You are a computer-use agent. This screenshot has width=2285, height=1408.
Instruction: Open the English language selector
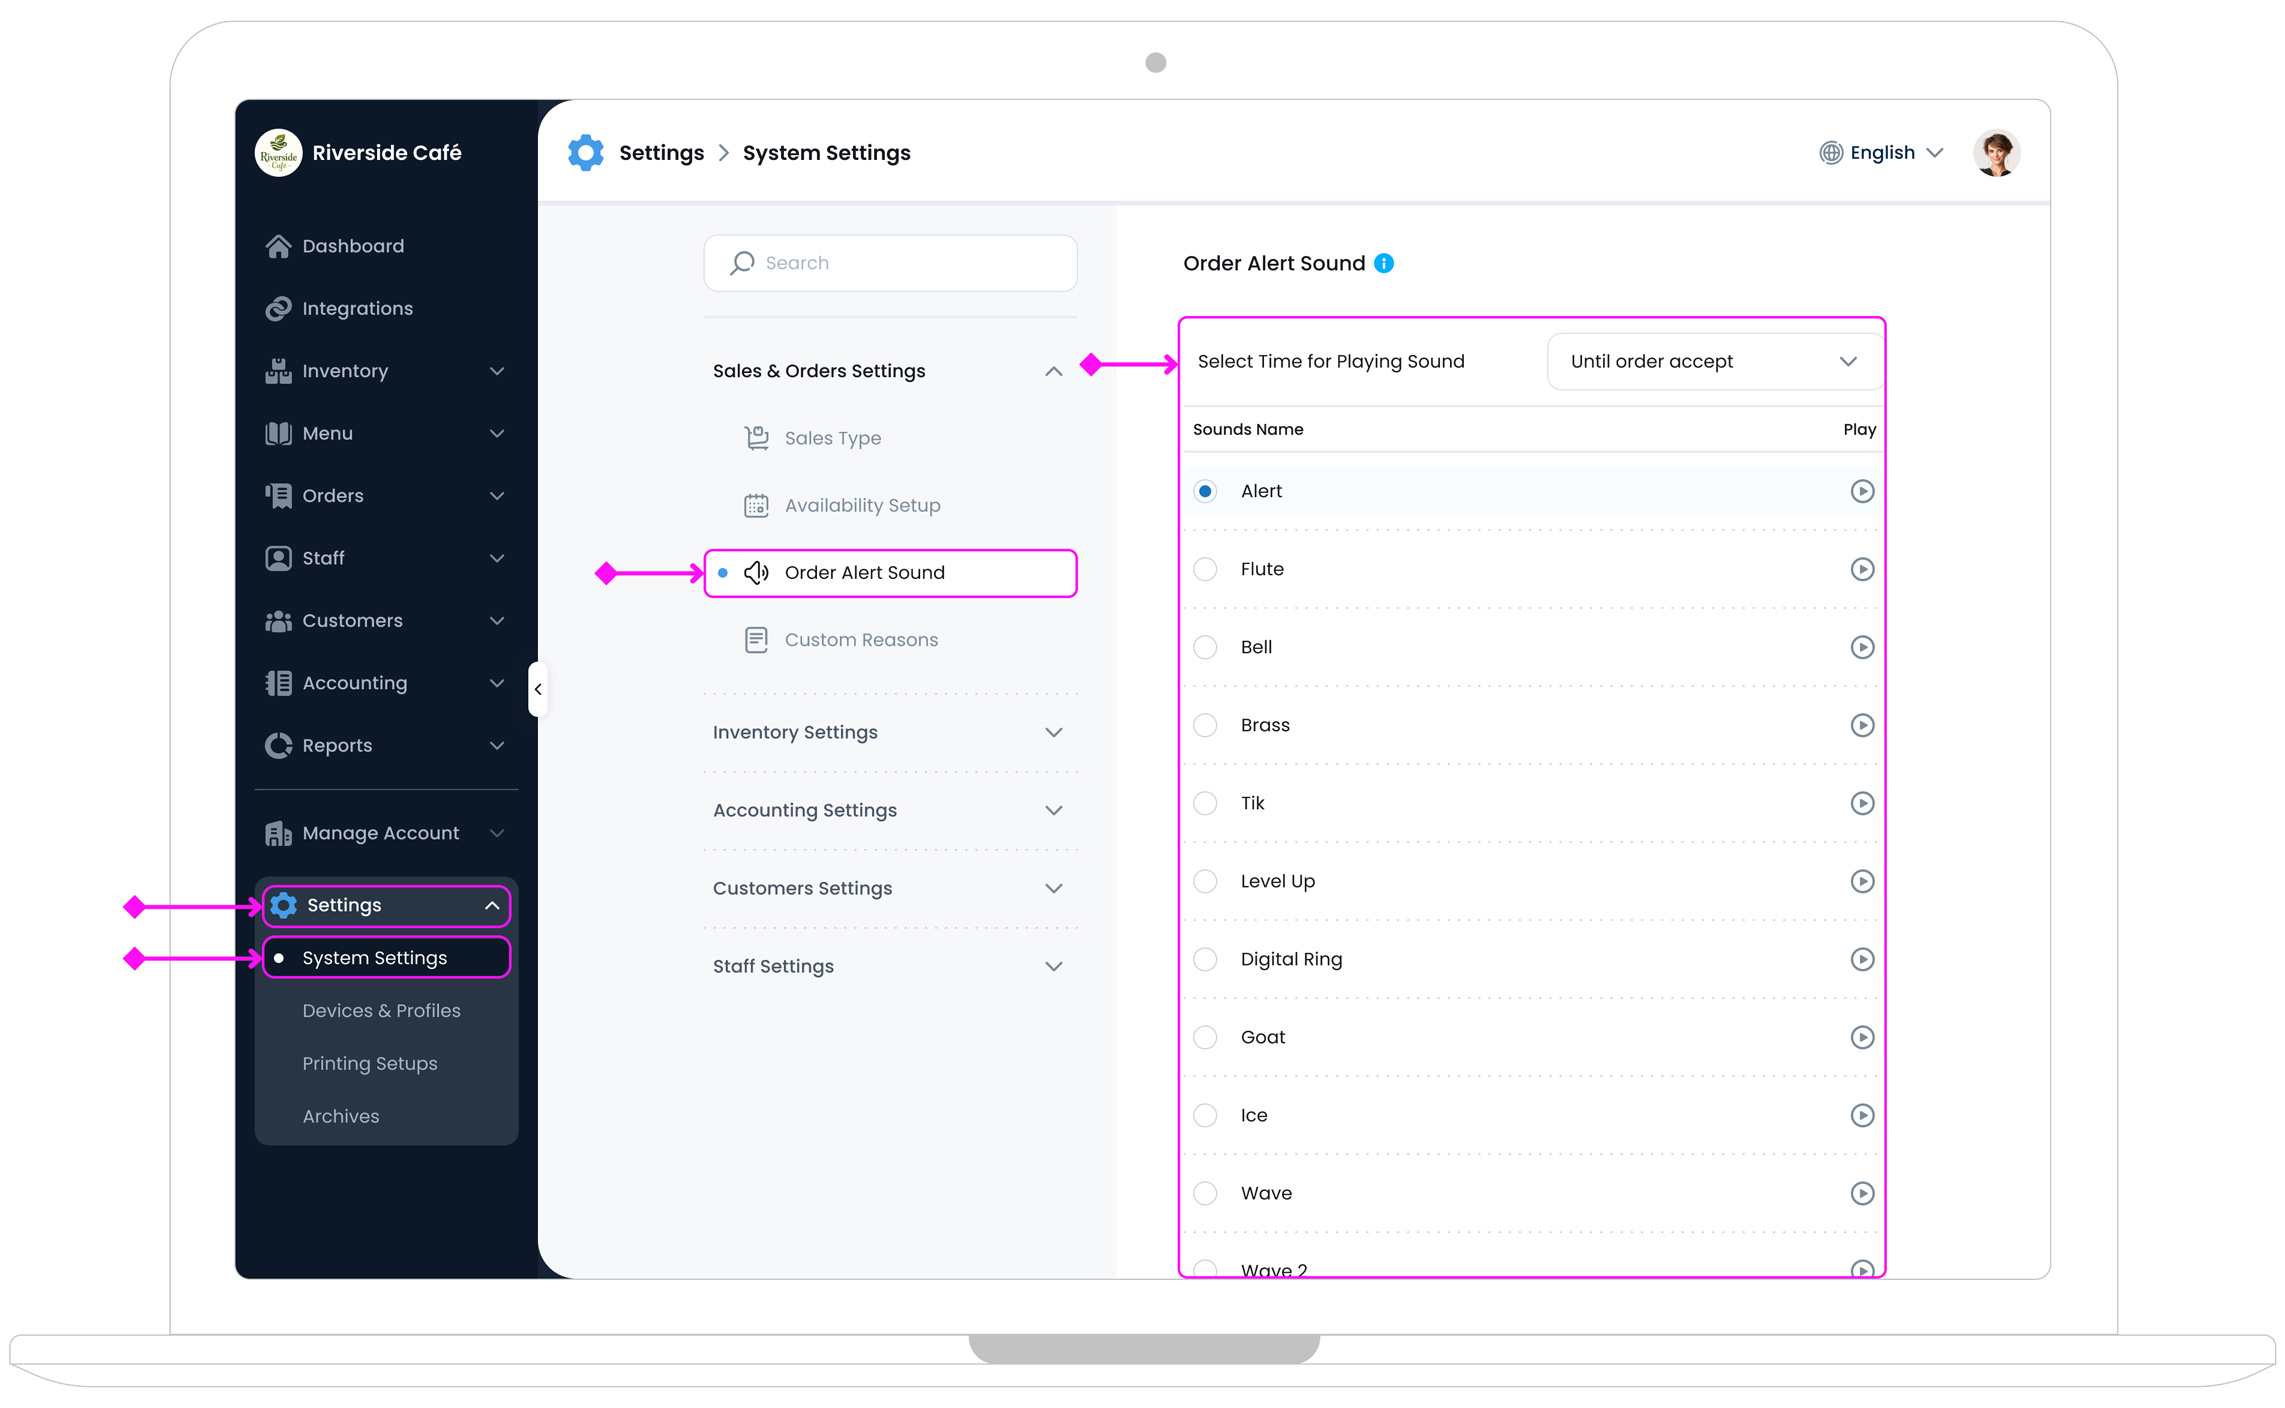1881,153
